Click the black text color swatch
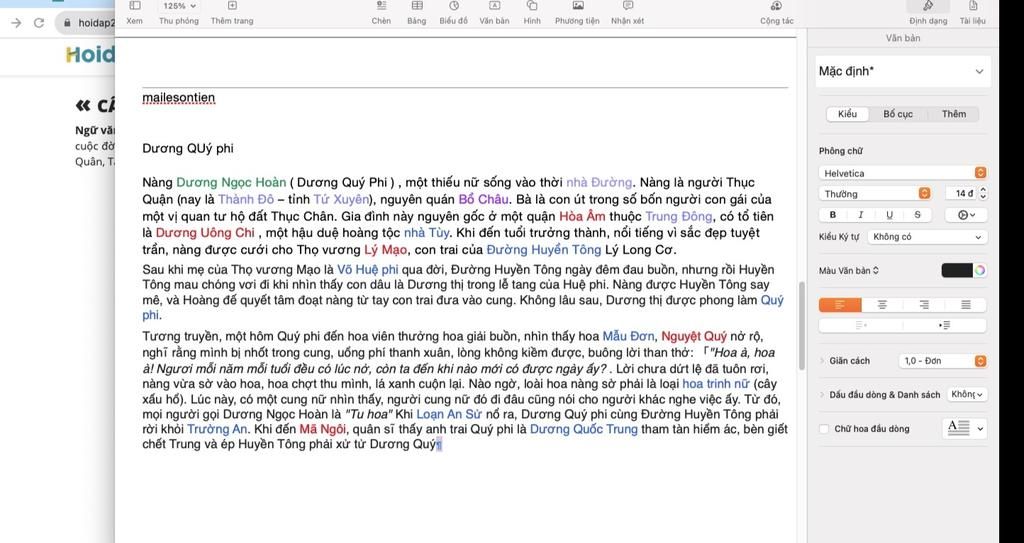This screenshot has width=1024, height=543. click(957, 271)
